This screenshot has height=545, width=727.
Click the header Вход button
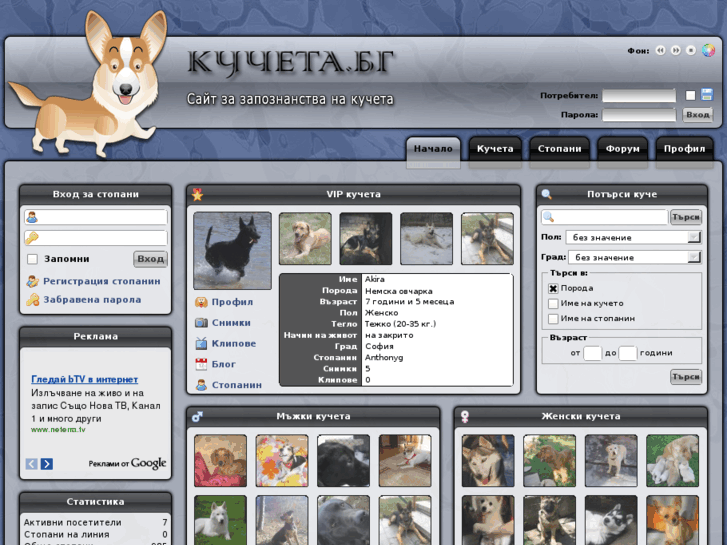pyautogui.click(x=697, y=115)
